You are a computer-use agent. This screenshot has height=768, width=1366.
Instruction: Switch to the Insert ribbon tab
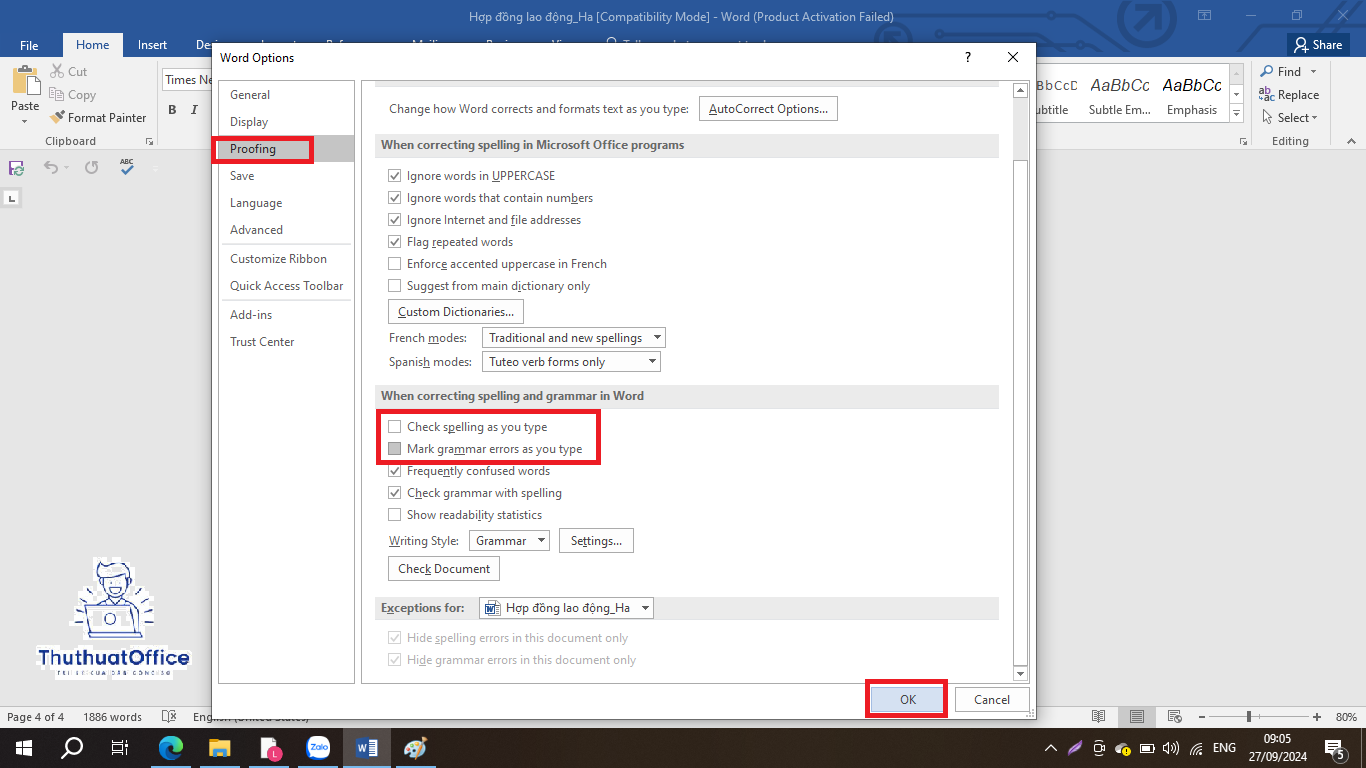pos(153,45)
